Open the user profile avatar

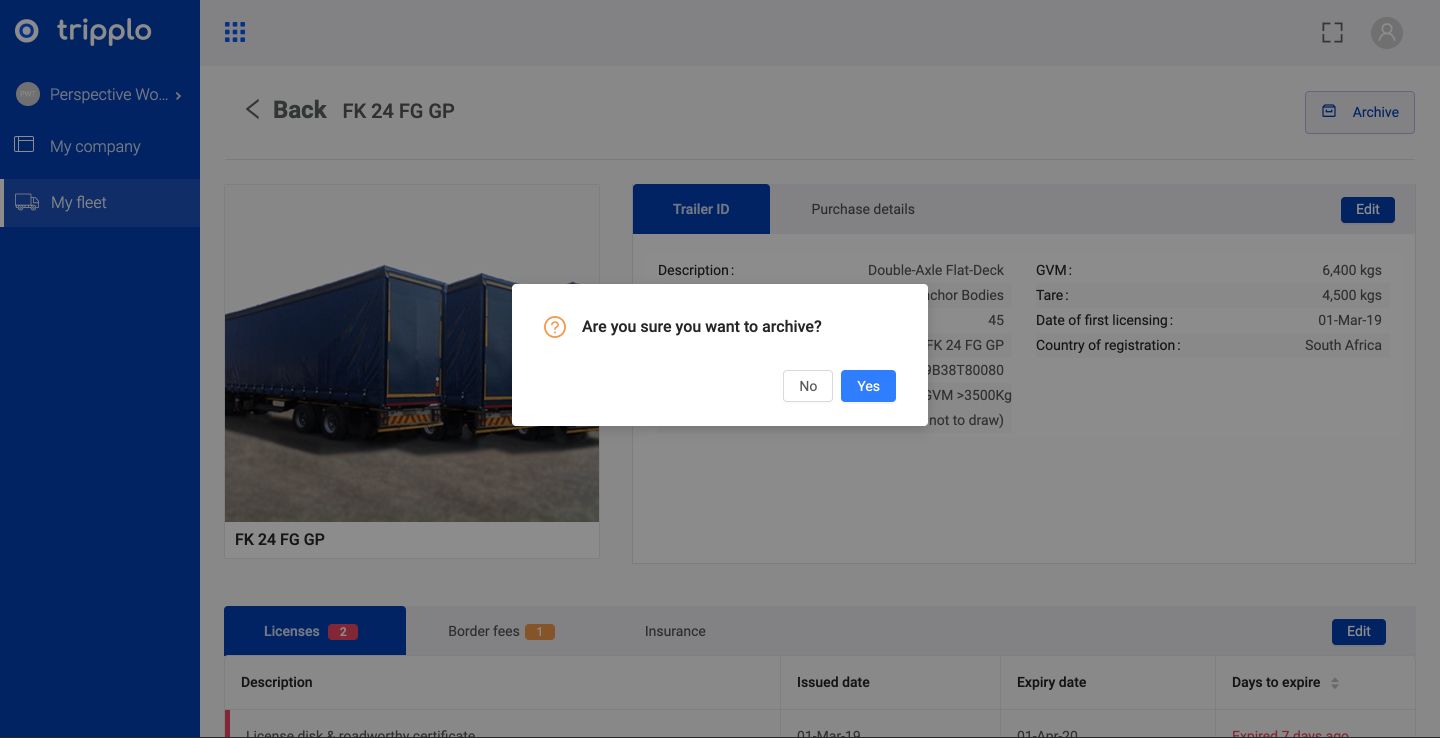pos(1386,32)
